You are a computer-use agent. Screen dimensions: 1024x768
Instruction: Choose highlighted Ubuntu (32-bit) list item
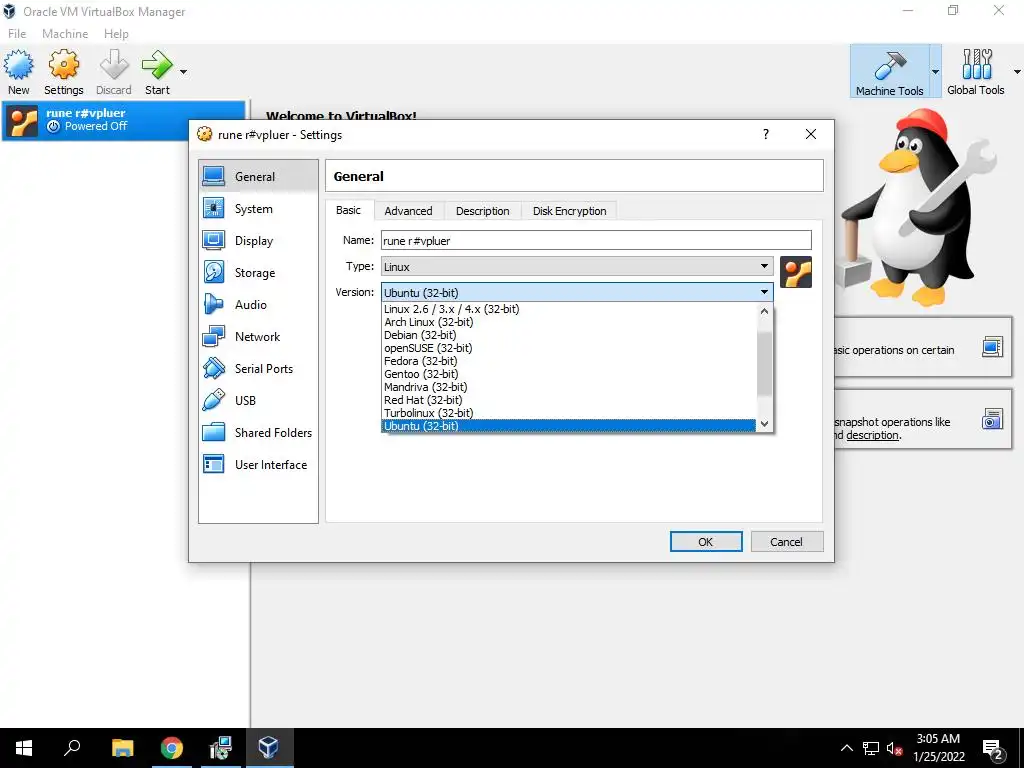[x=568, y=426]
